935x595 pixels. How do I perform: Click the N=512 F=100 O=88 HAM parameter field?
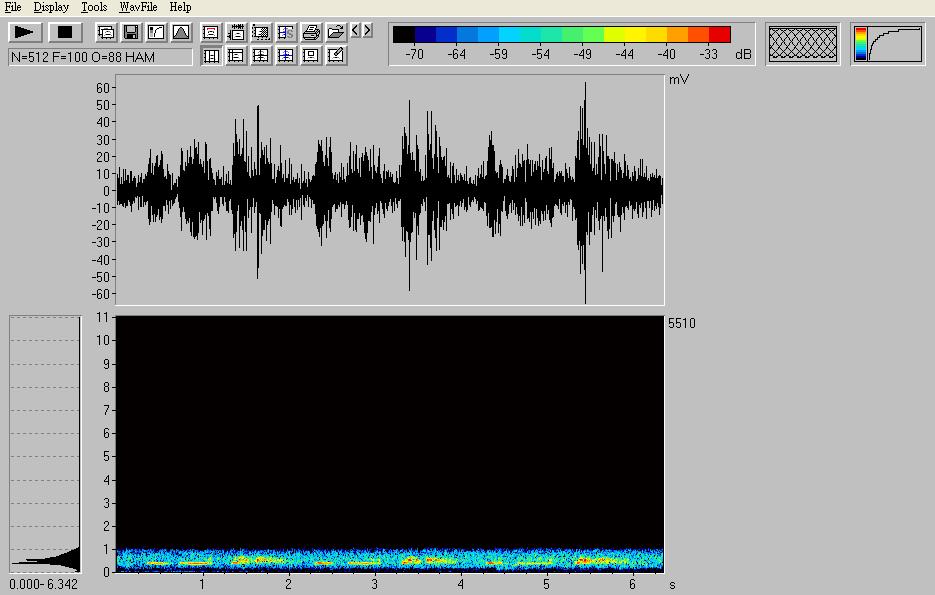(x=100, y=57)
